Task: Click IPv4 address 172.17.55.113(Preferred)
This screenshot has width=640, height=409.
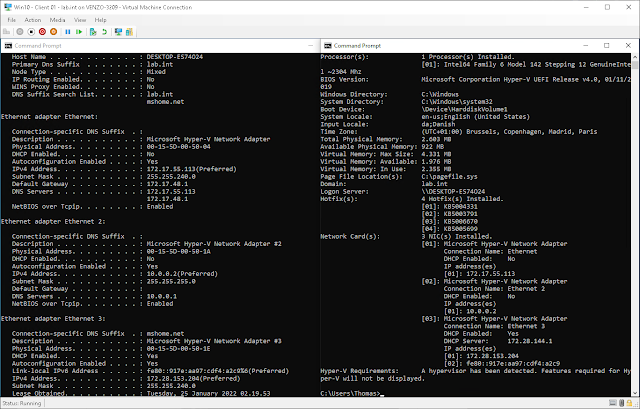Action: (191, 169)
